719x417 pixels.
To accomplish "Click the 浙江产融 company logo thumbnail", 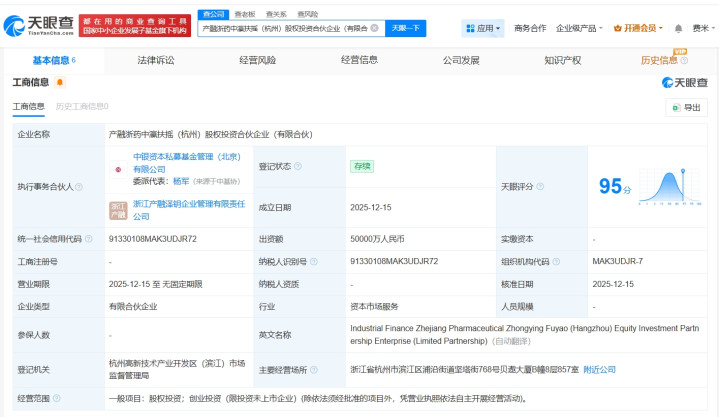I will point(118,209).
